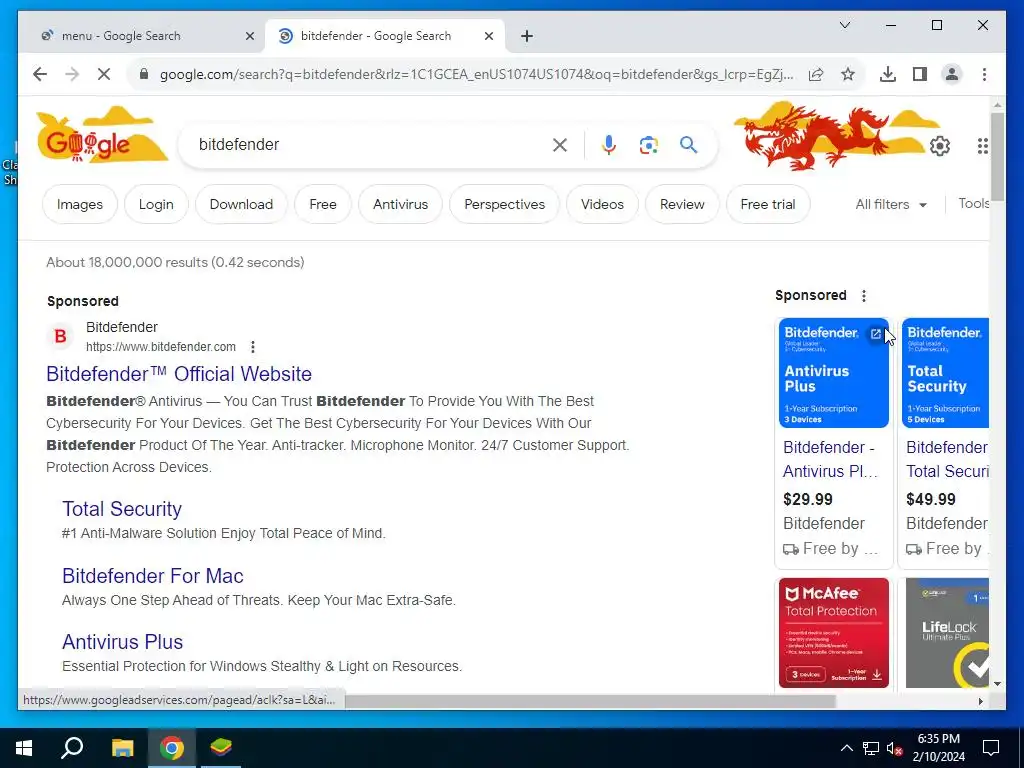This screenshot has height=768, width=1024.
Task: Close the menu - Google Search tab
Action: point(249,36)
